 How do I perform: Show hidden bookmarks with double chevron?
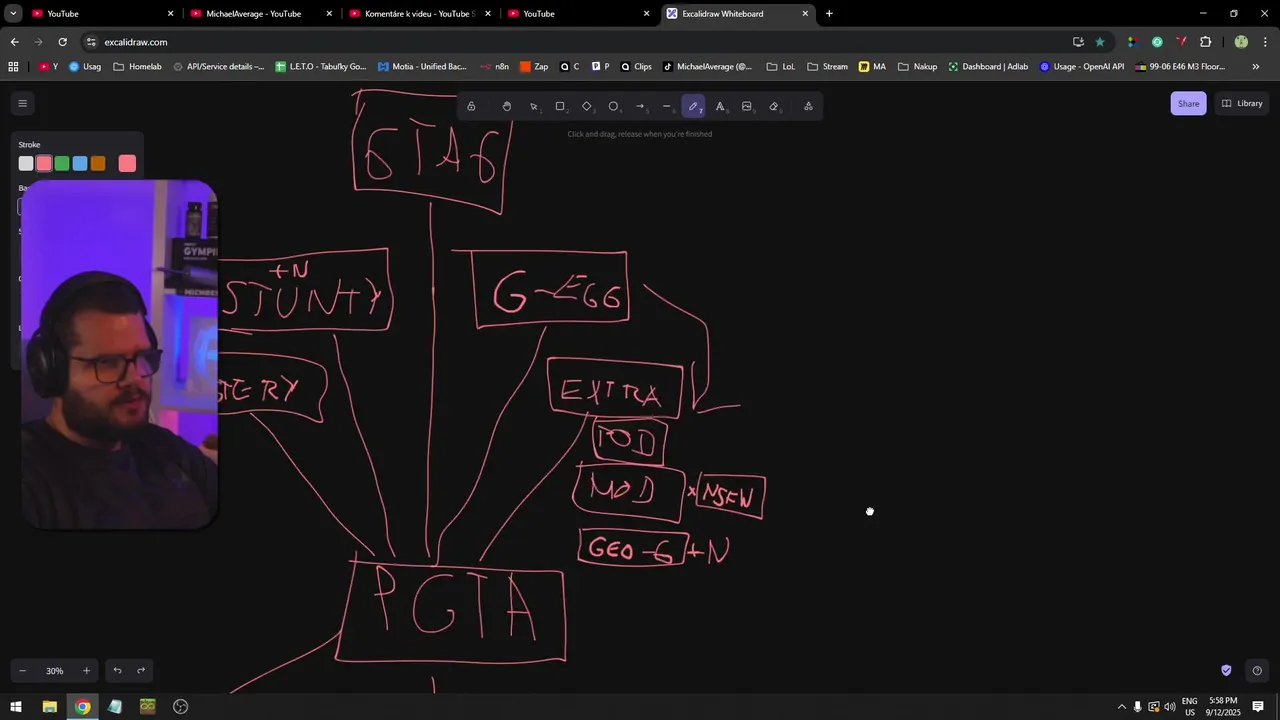pyautogui.click(x=1256, y=67)
